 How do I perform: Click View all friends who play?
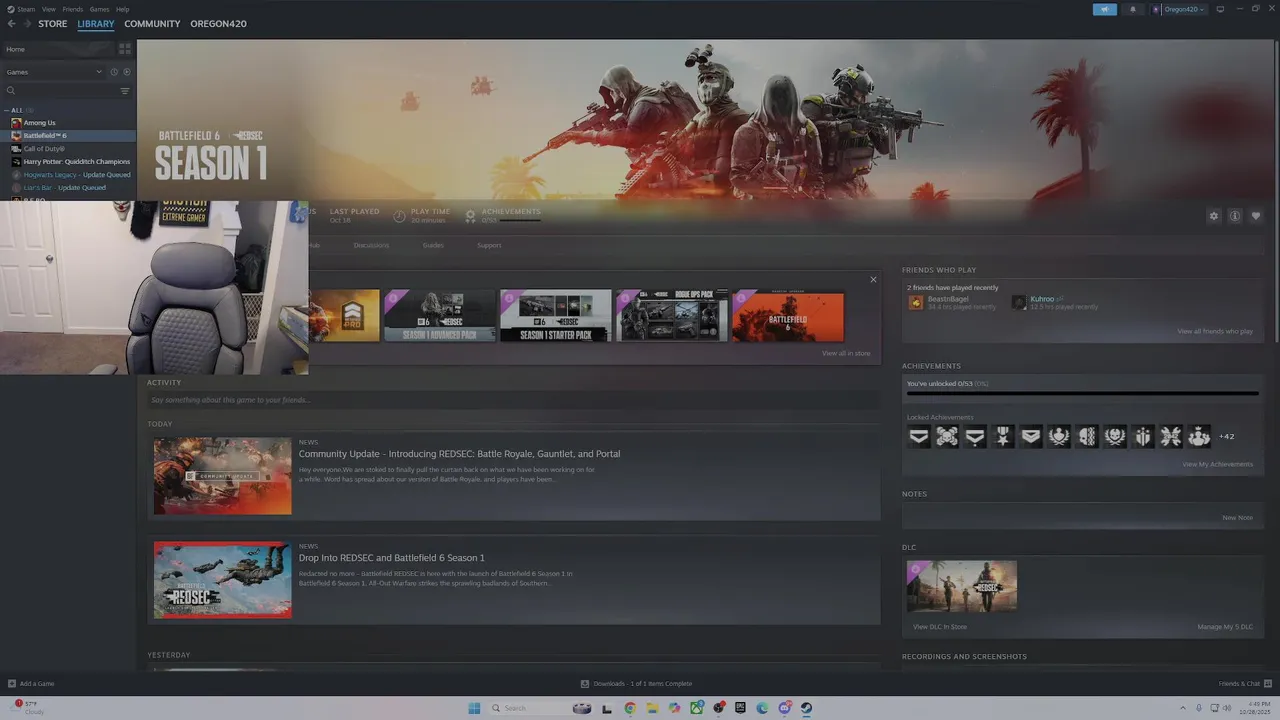coord(1215,331)
